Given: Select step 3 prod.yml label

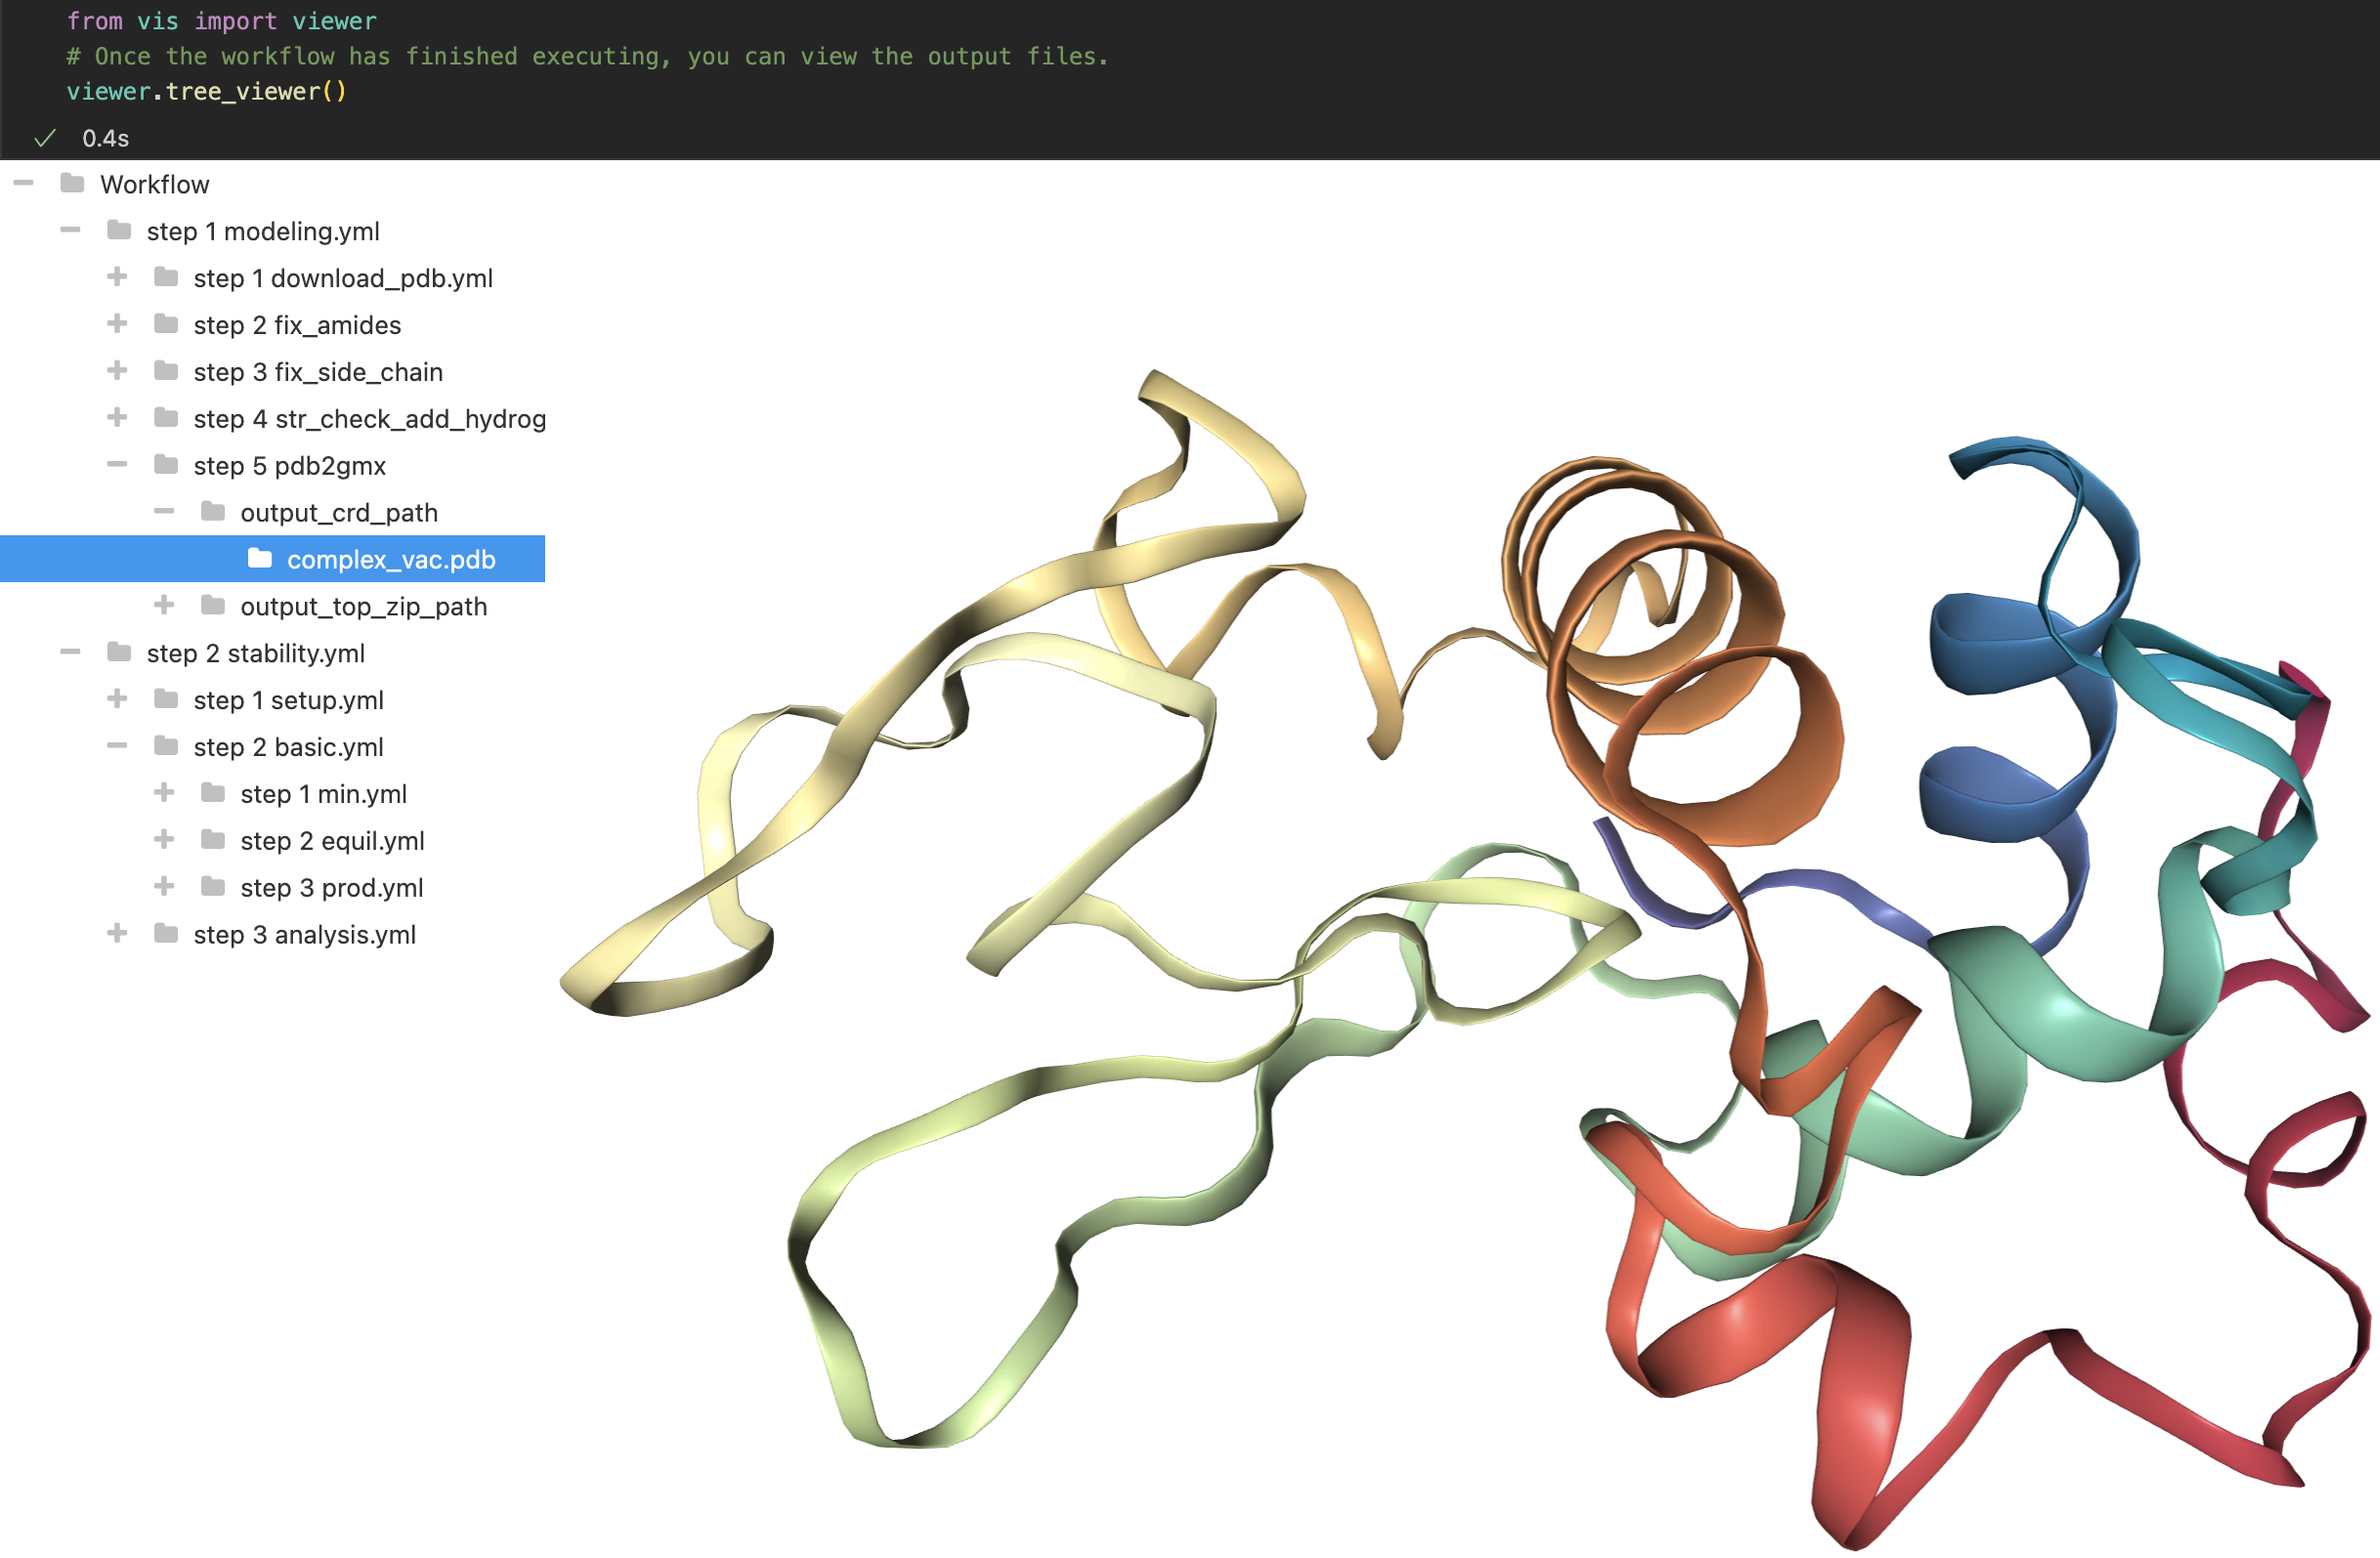Looking at the screenshot, I should click(332, 888).
